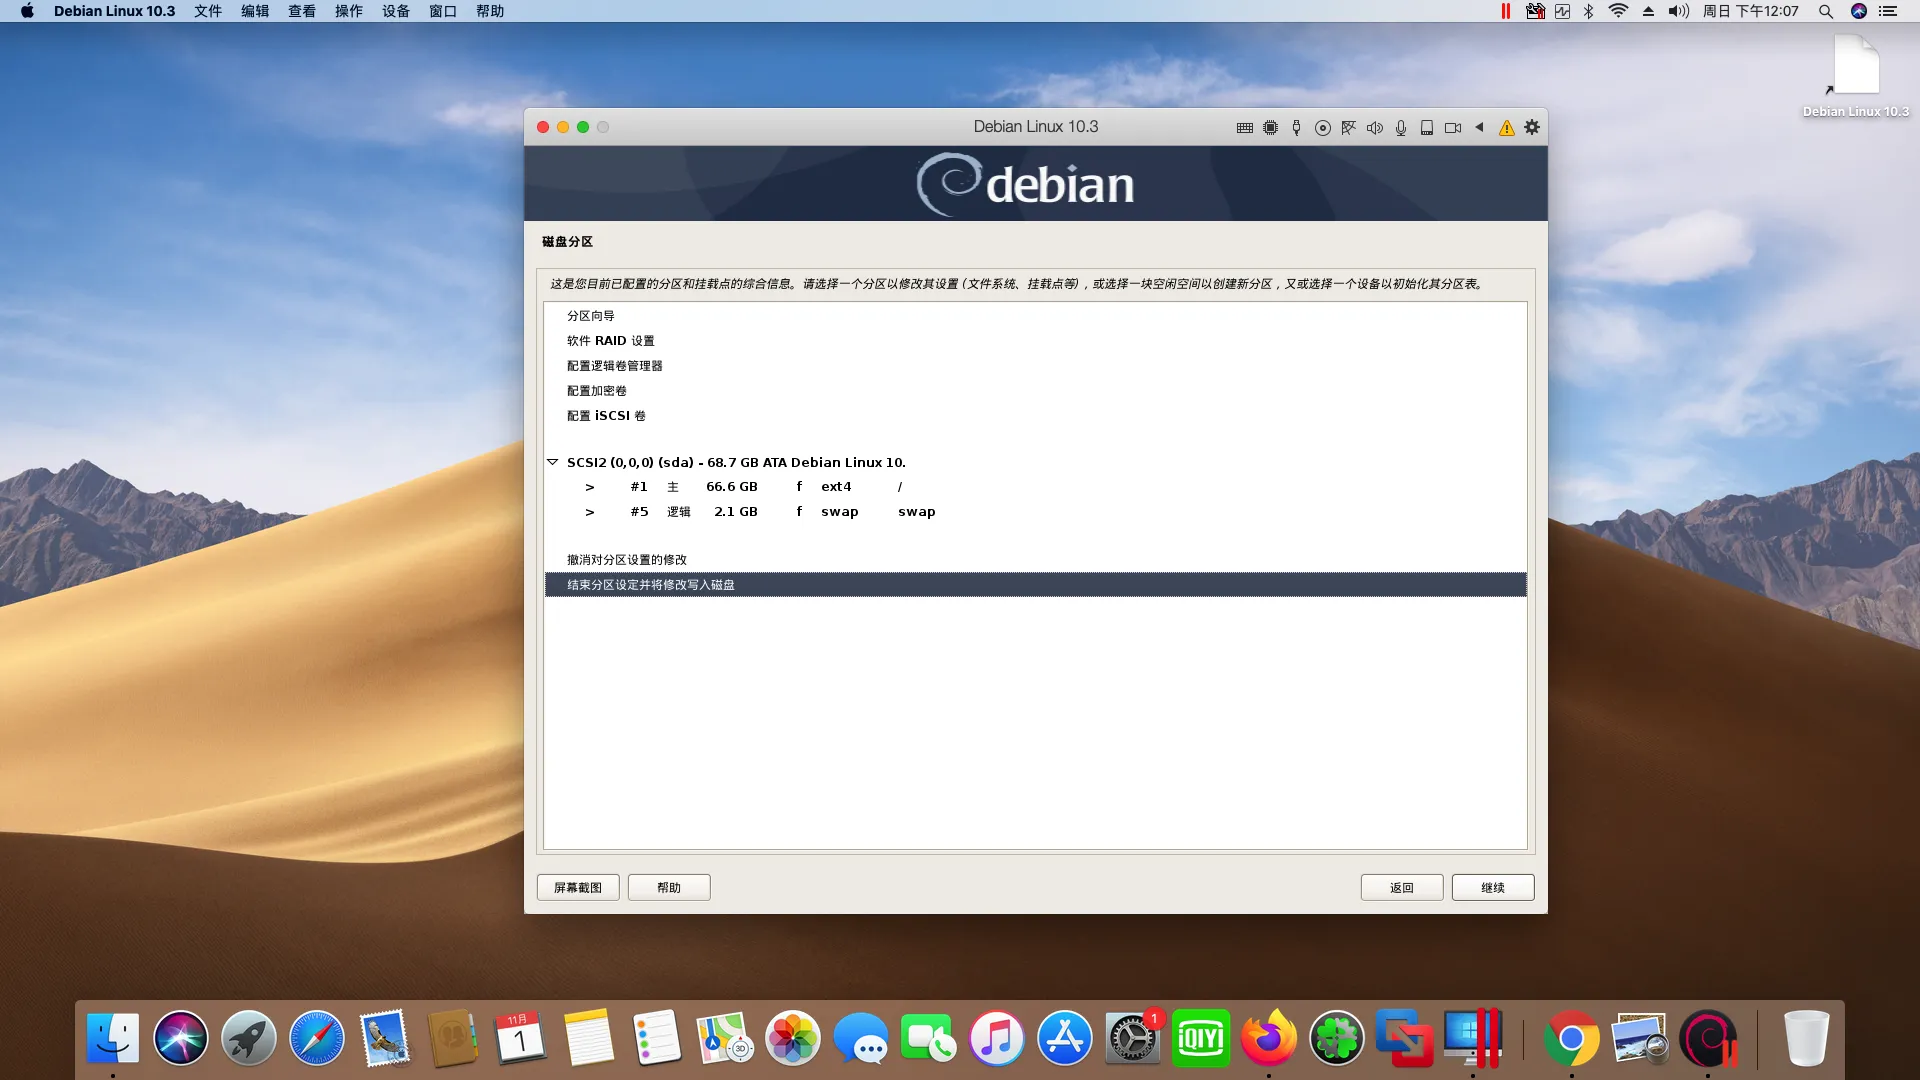The width and height of the screenshot is (1920, 1080).
Task: Click the 屏幕截图 button
Action: click(x=578, y=888)
